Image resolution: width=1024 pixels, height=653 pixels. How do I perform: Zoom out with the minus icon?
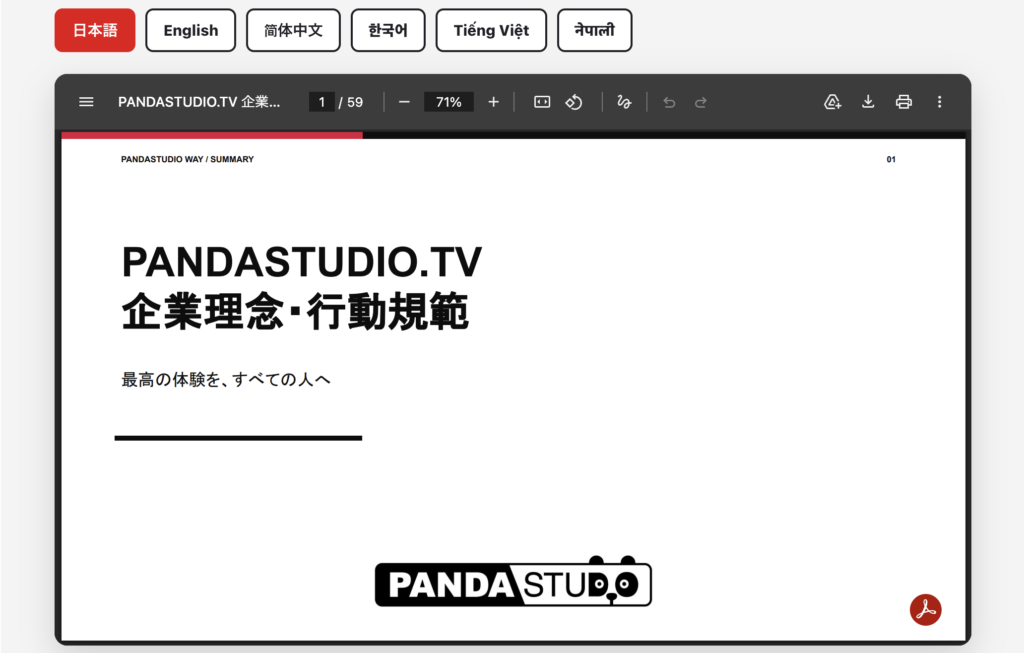pyautogui.click(x=404, y=102)
